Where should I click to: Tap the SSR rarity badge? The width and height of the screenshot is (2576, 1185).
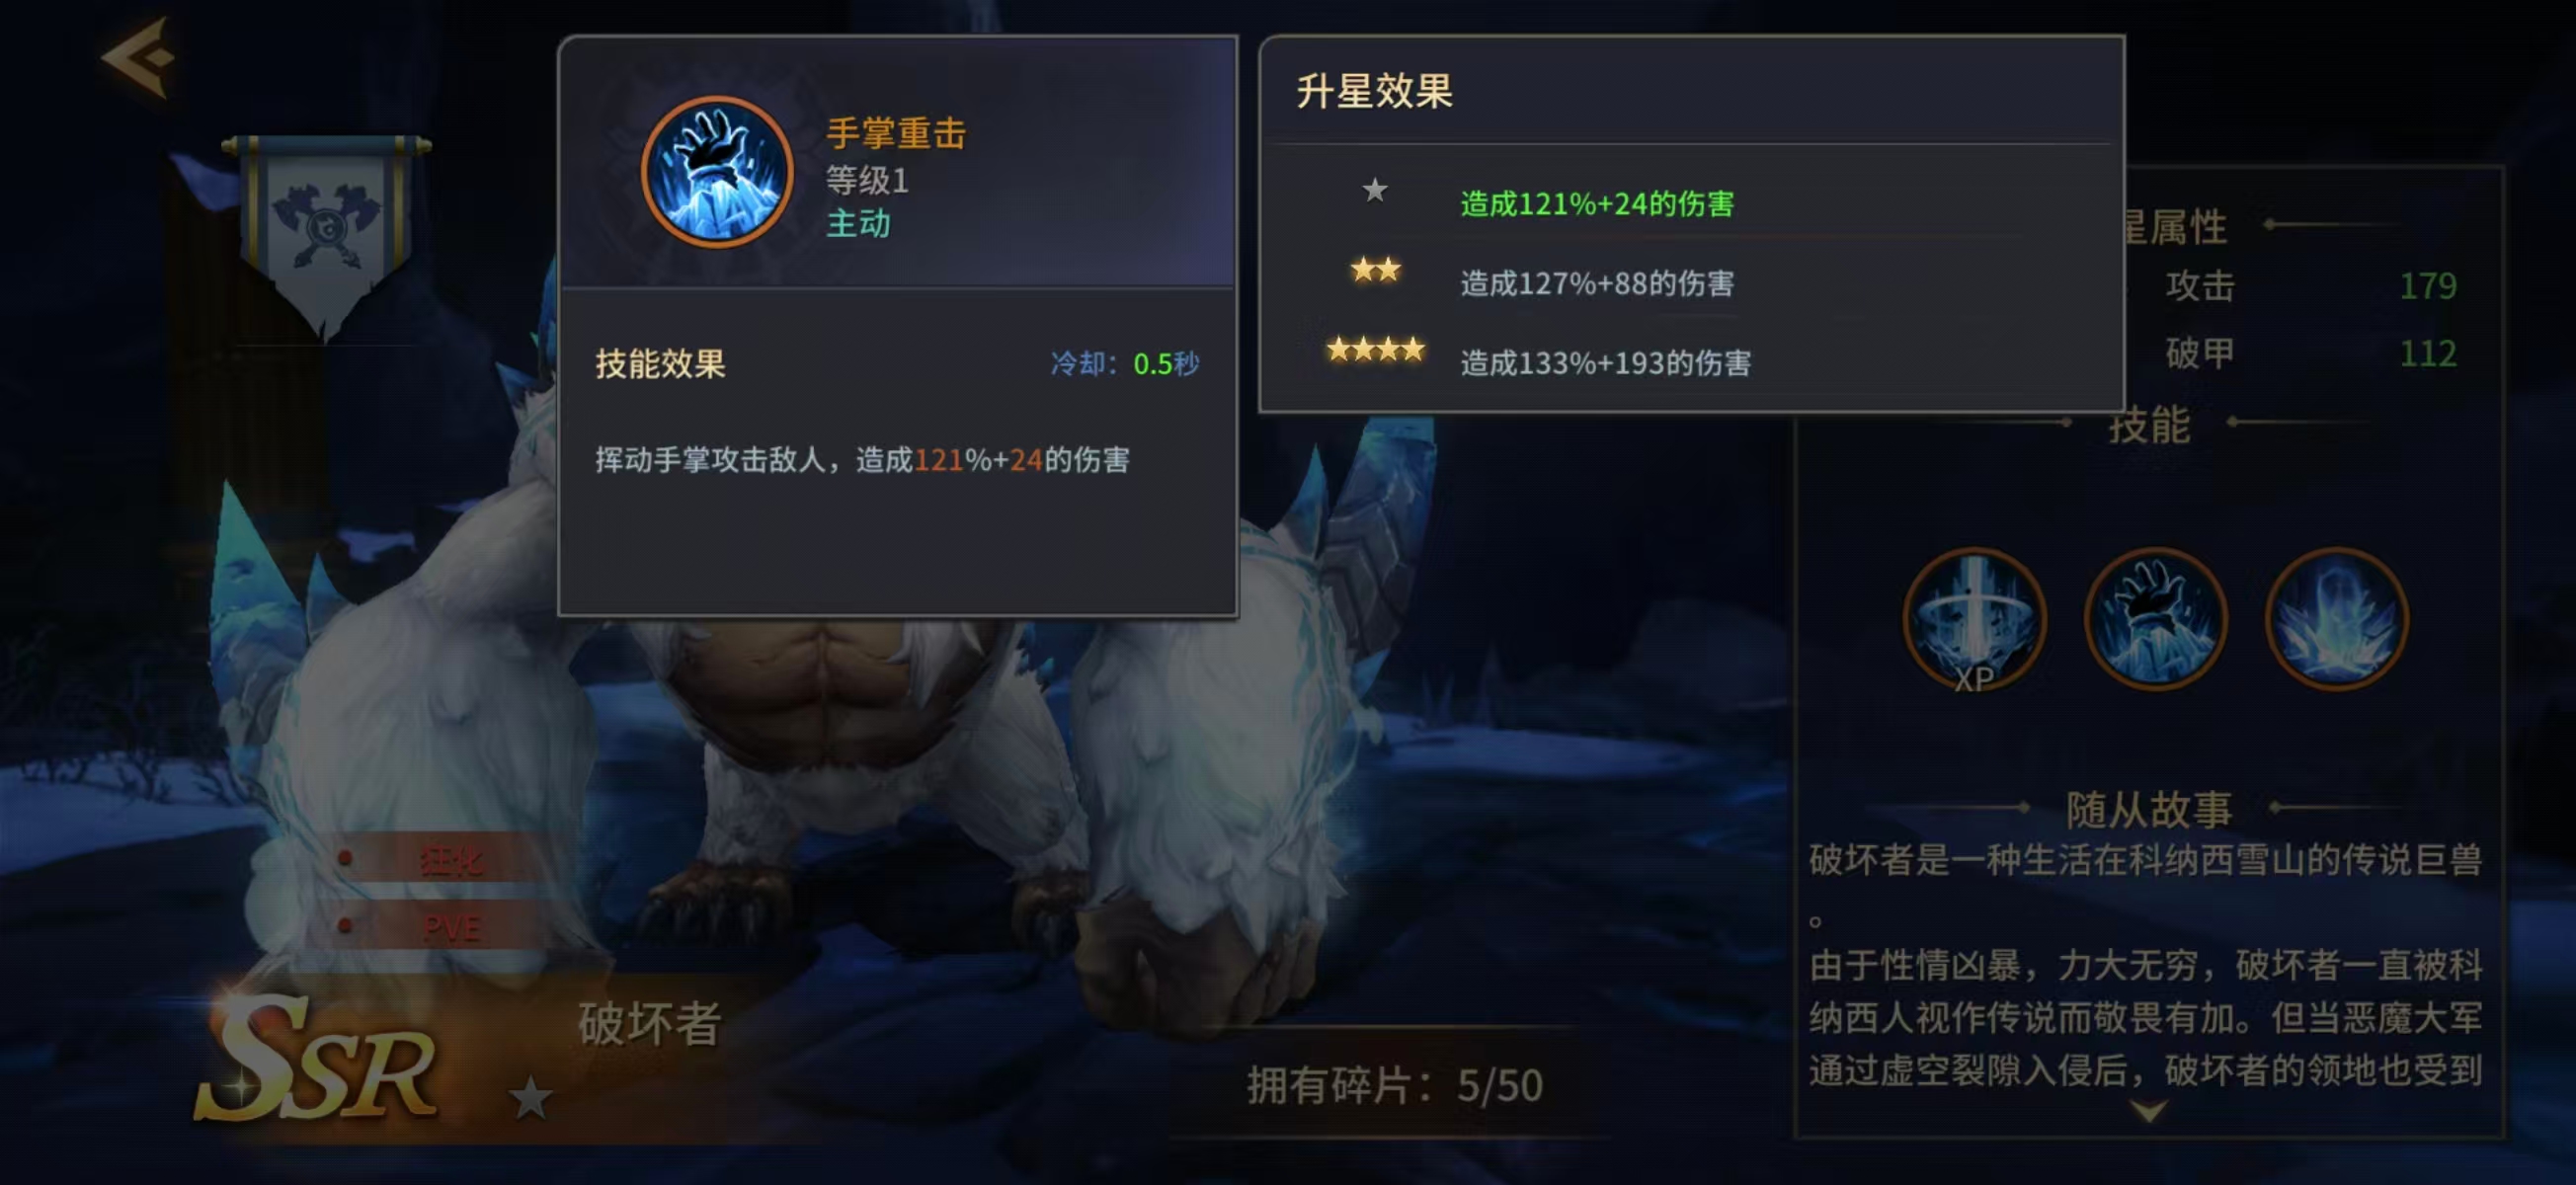pyautogui.click(x=318, y=1062)
